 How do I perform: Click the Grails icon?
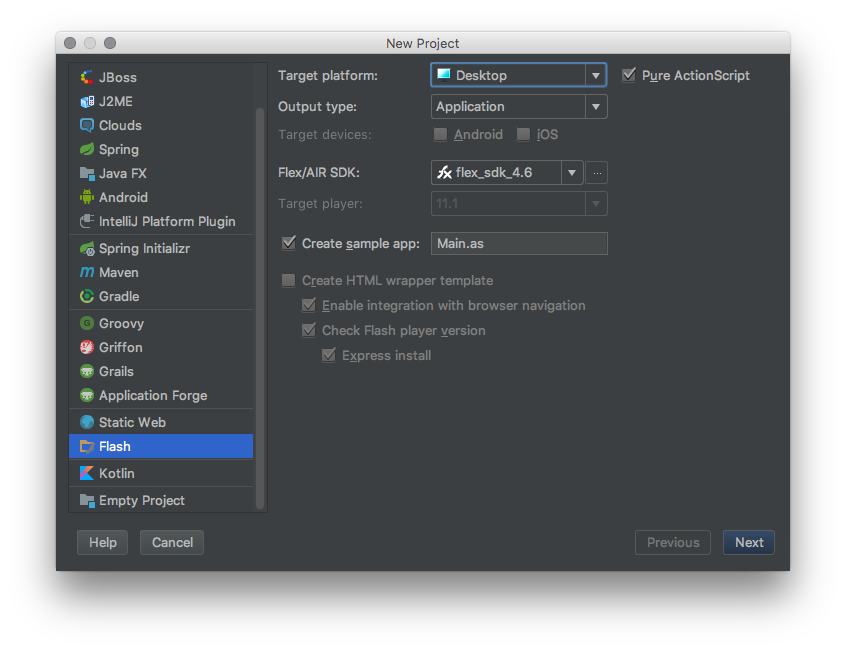point(87,371)
